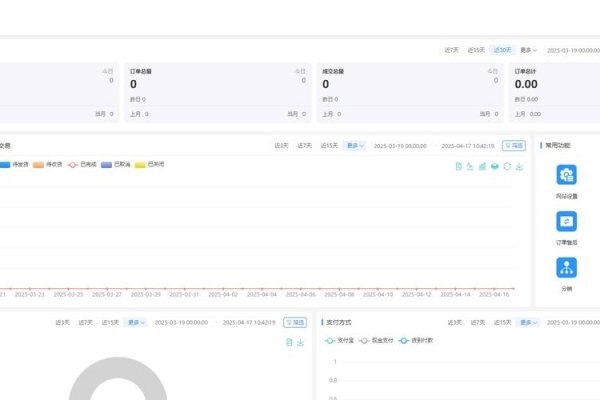Click the 筛选 button above the trend chart
Screen dimensions: 600x400
513,145
